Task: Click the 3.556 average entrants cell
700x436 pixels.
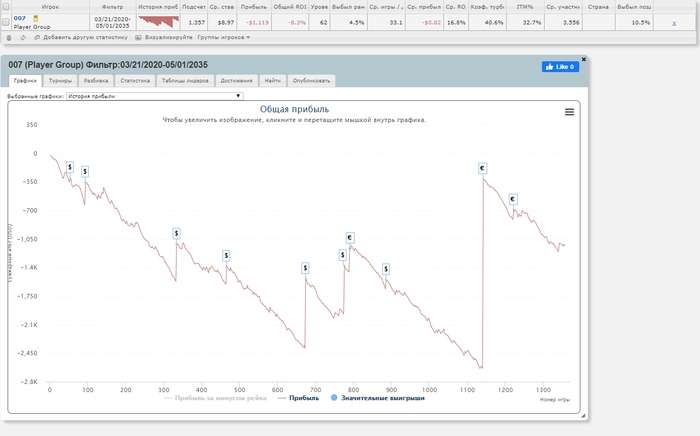Action: pyautogui.click(x=563, y=22)
